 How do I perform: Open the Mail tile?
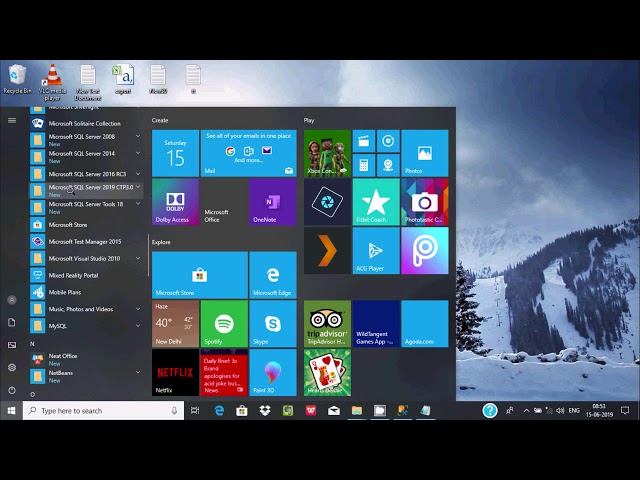point(249,153)
